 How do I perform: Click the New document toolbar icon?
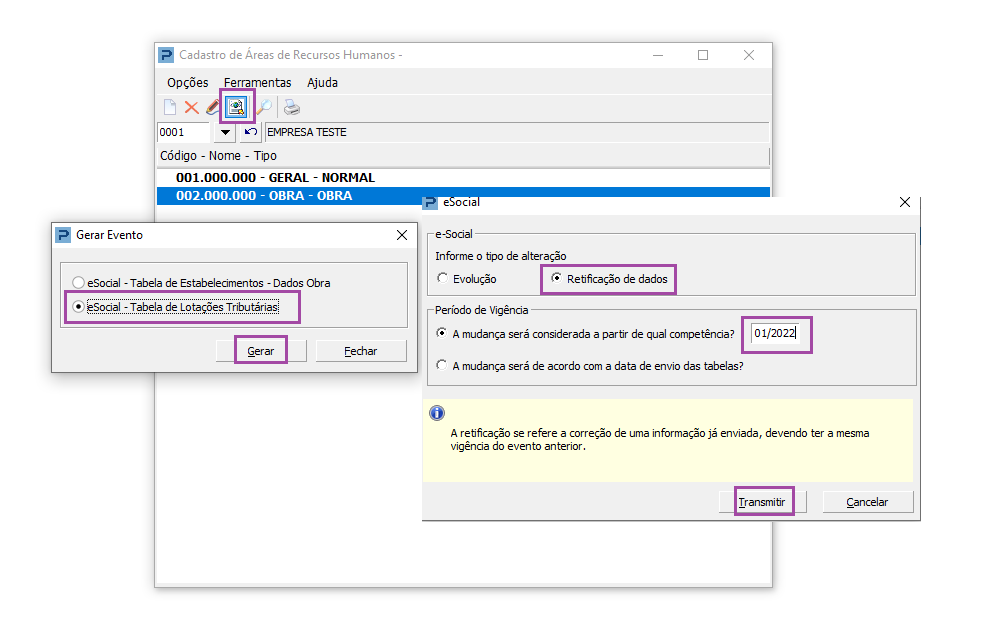pos(170,108)
